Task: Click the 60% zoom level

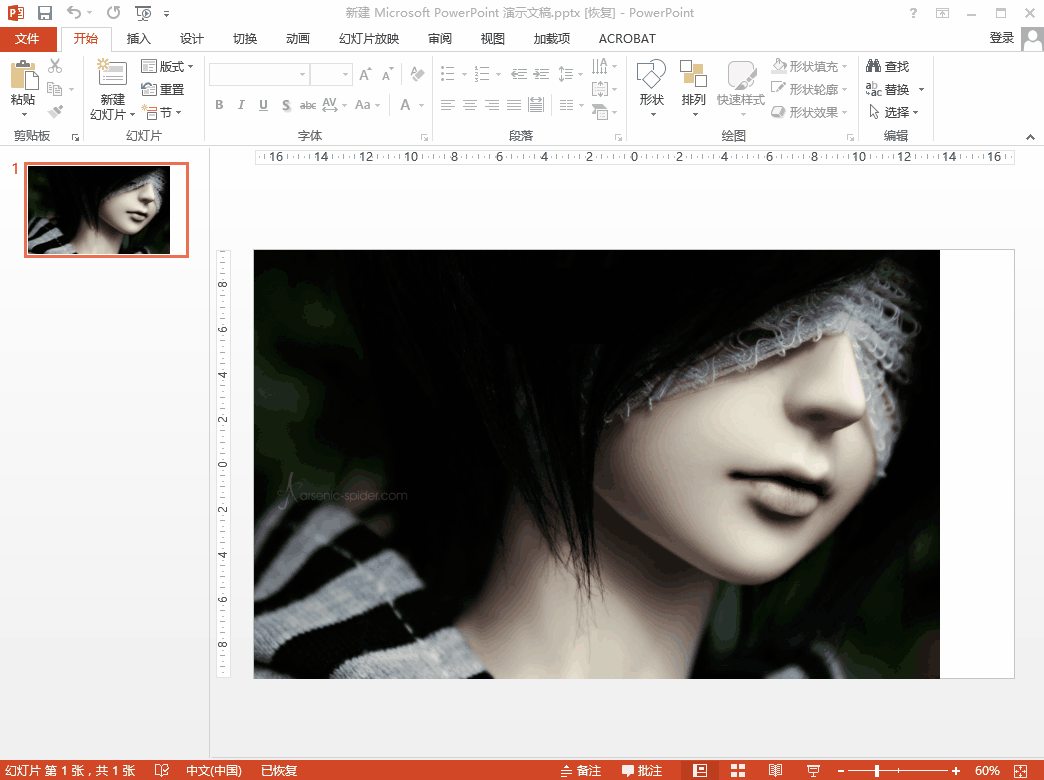Action: pyautogui.click(x=987, y=771)
